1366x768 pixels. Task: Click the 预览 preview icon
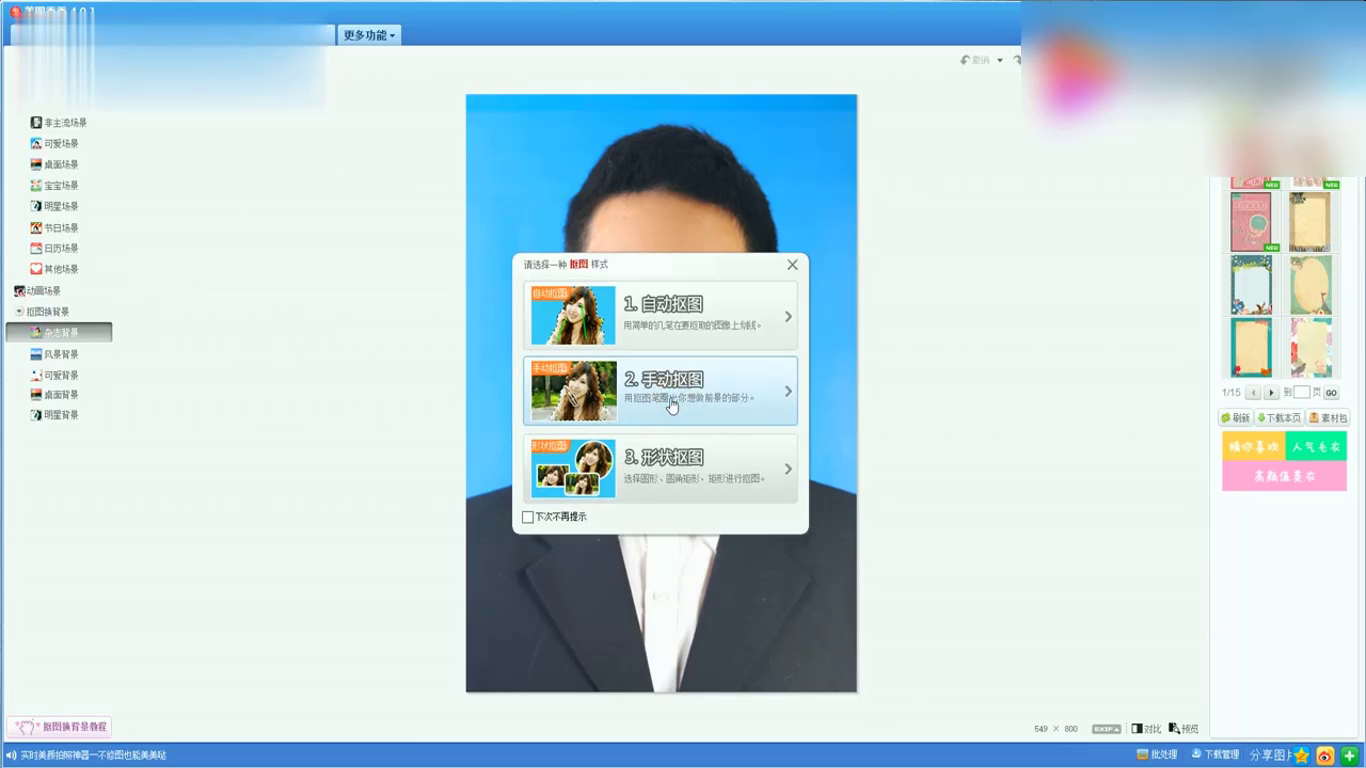1183,729
